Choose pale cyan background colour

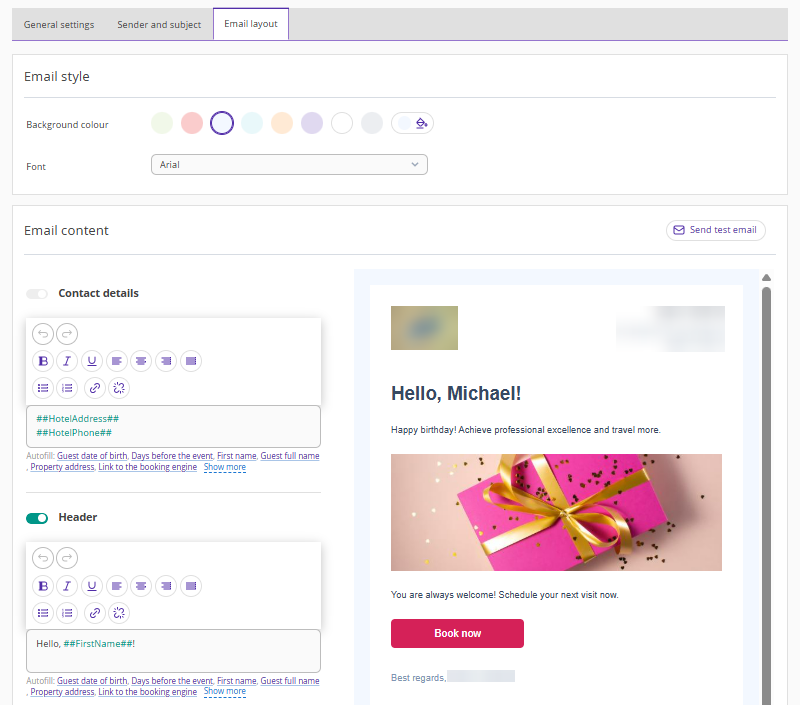(252, 123)
